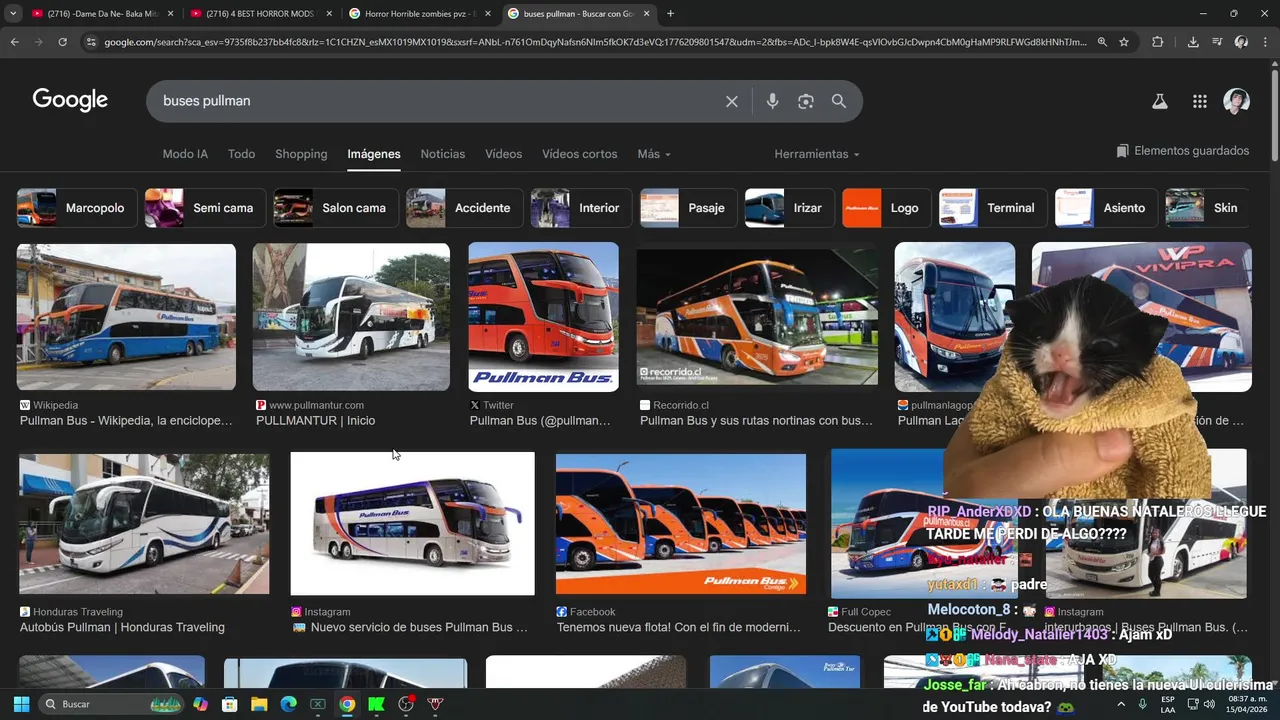
Task: Go back to the previous page
Action: (x=14, y=42)
